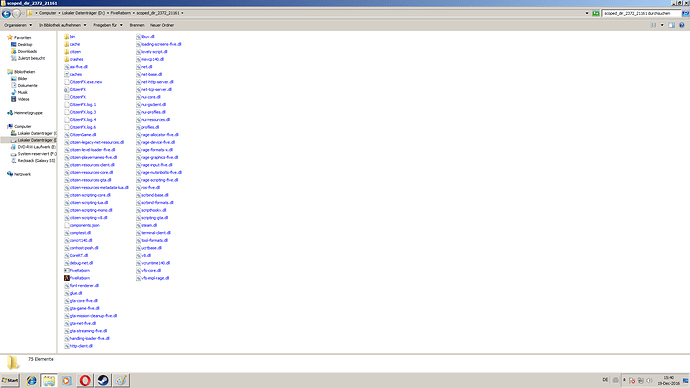
Task: Open Windows Explorer taskbar icon
Action: point(49,381)
